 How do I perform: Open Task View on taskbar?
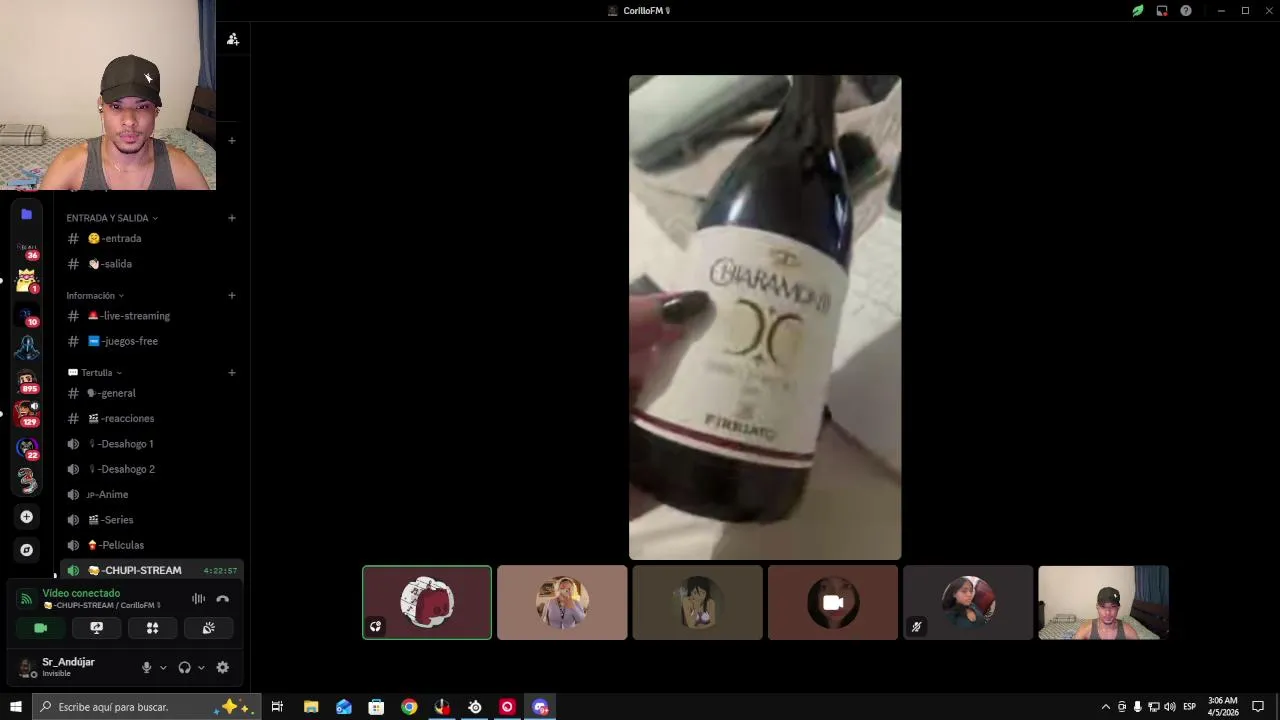click(277, 707)
